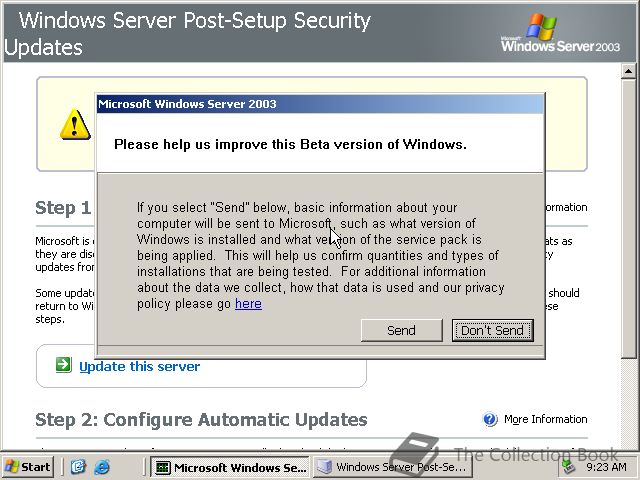Open the More Information link for Step 2
This screenshot has width=640, height=480.
pyautogui.click(x=545, y=419)
